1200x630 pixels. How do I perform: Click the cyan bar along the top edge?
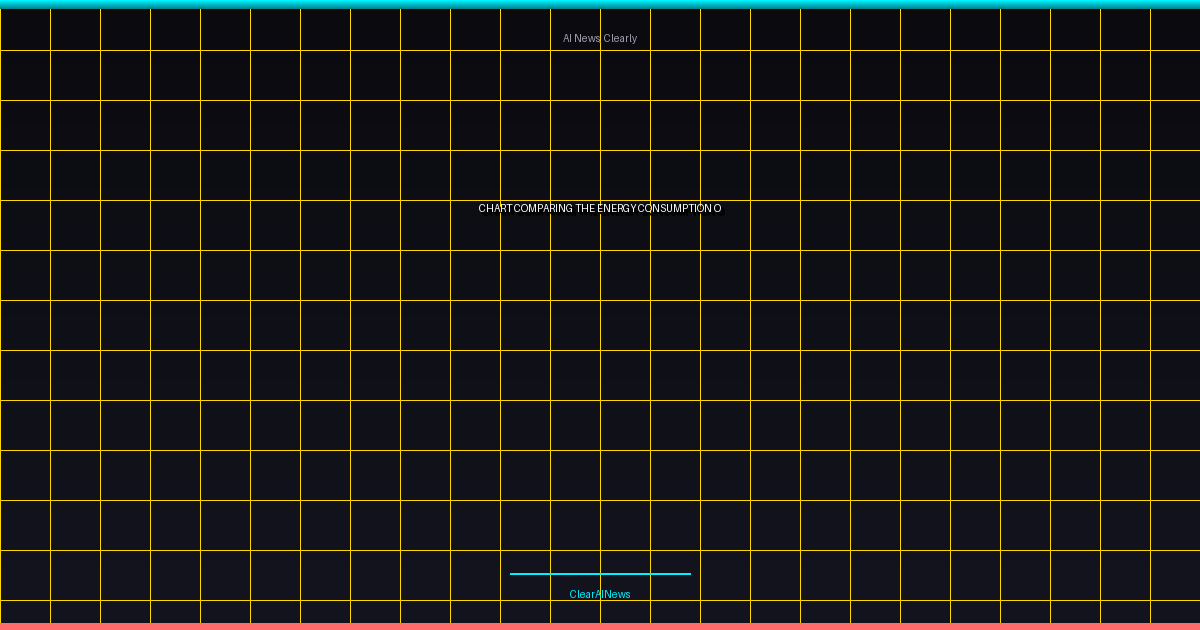pyautogui.click(x=600, y=4)
